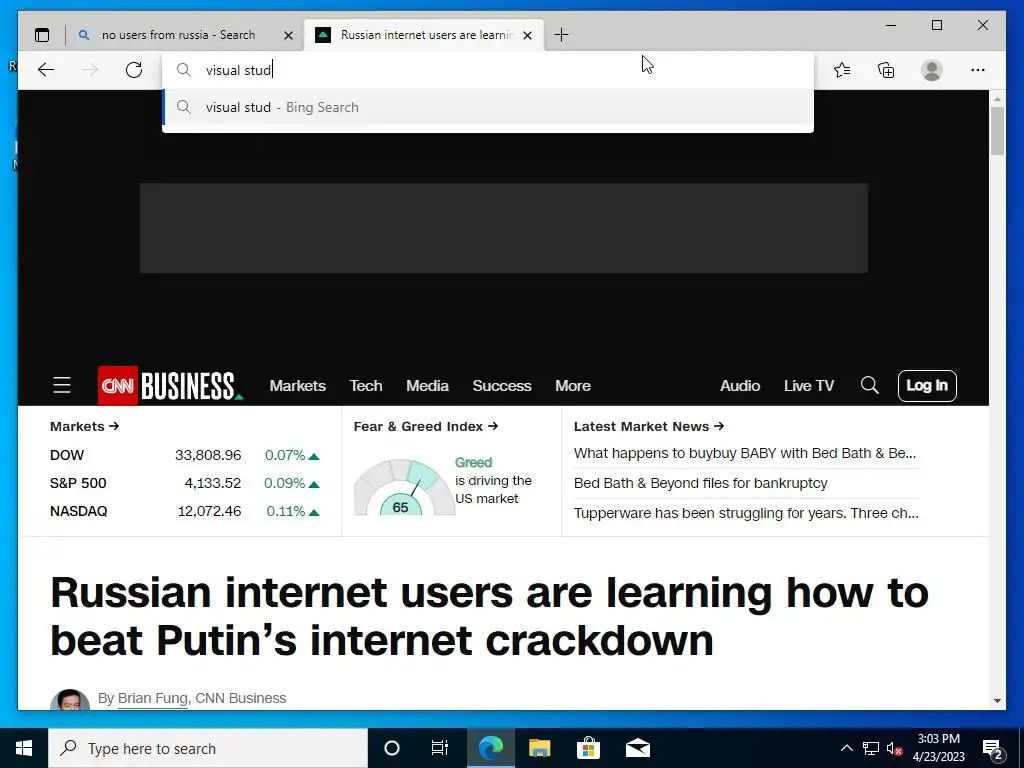Click the Log In button
Screen dimensions: 1024x768
pos(927,385)
